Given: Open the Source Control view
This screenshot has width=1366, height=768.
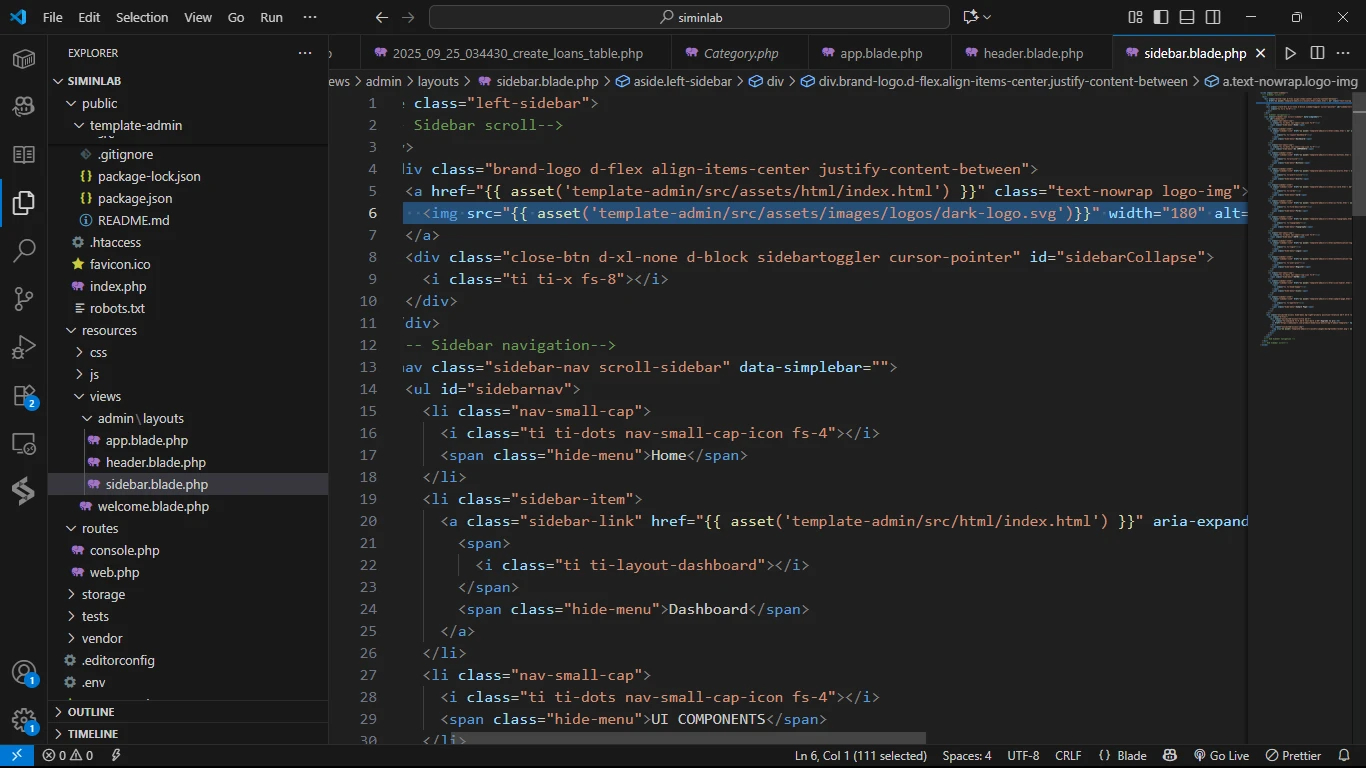Looking at the screenshot, I should [24, 298].
